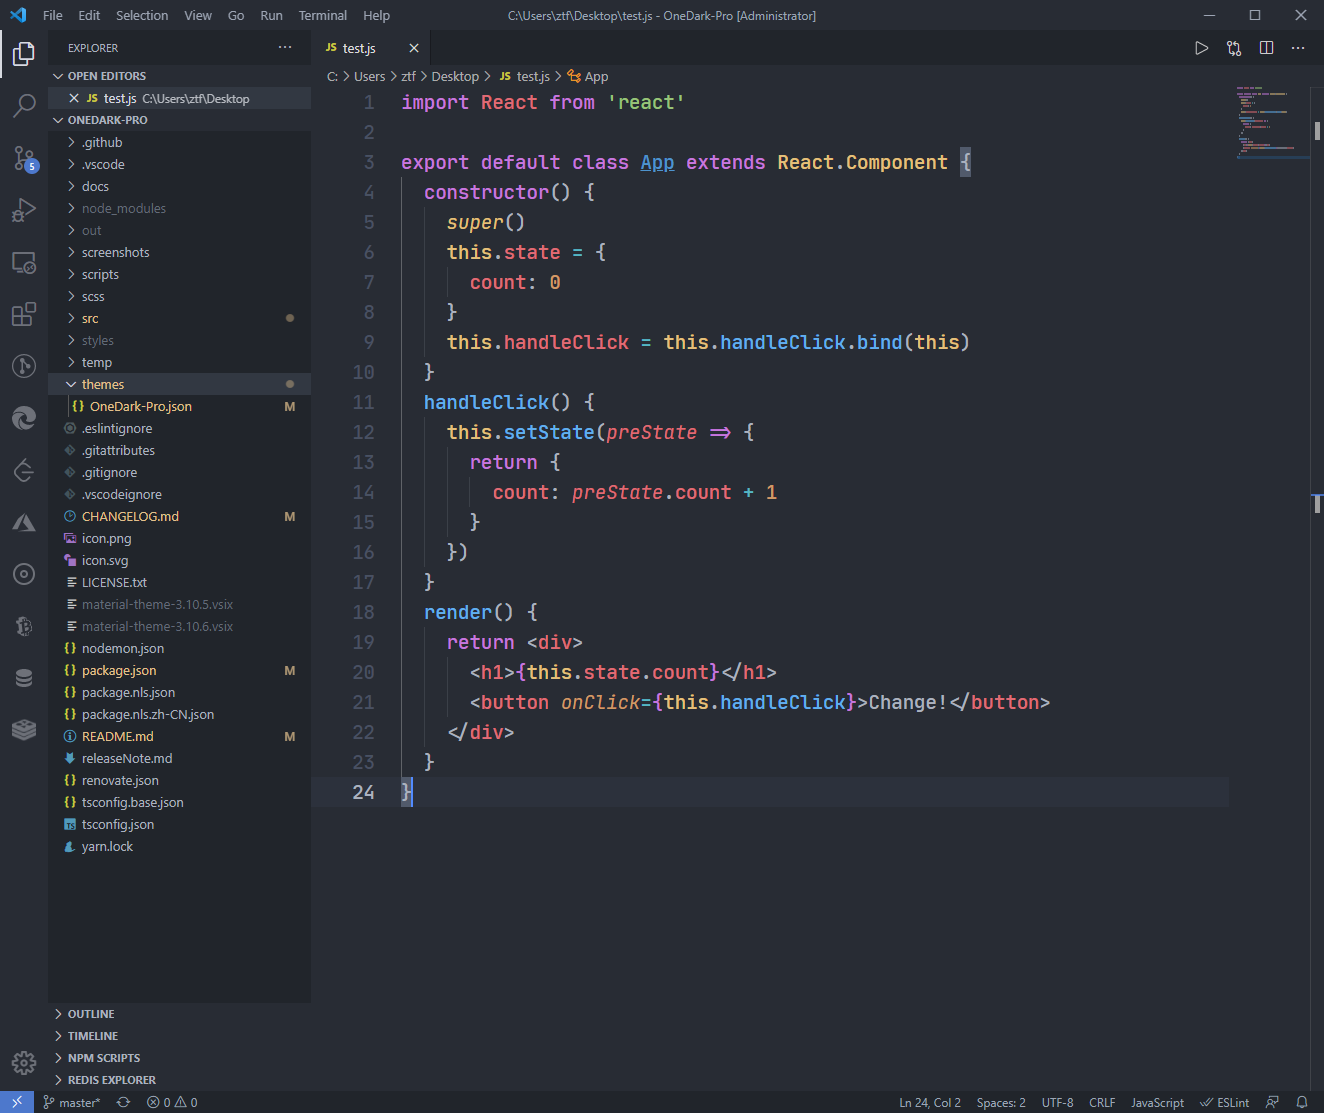Open the database explorer sidebar icon
This screenshot has width=1324, height=1113.
(23, 678)
